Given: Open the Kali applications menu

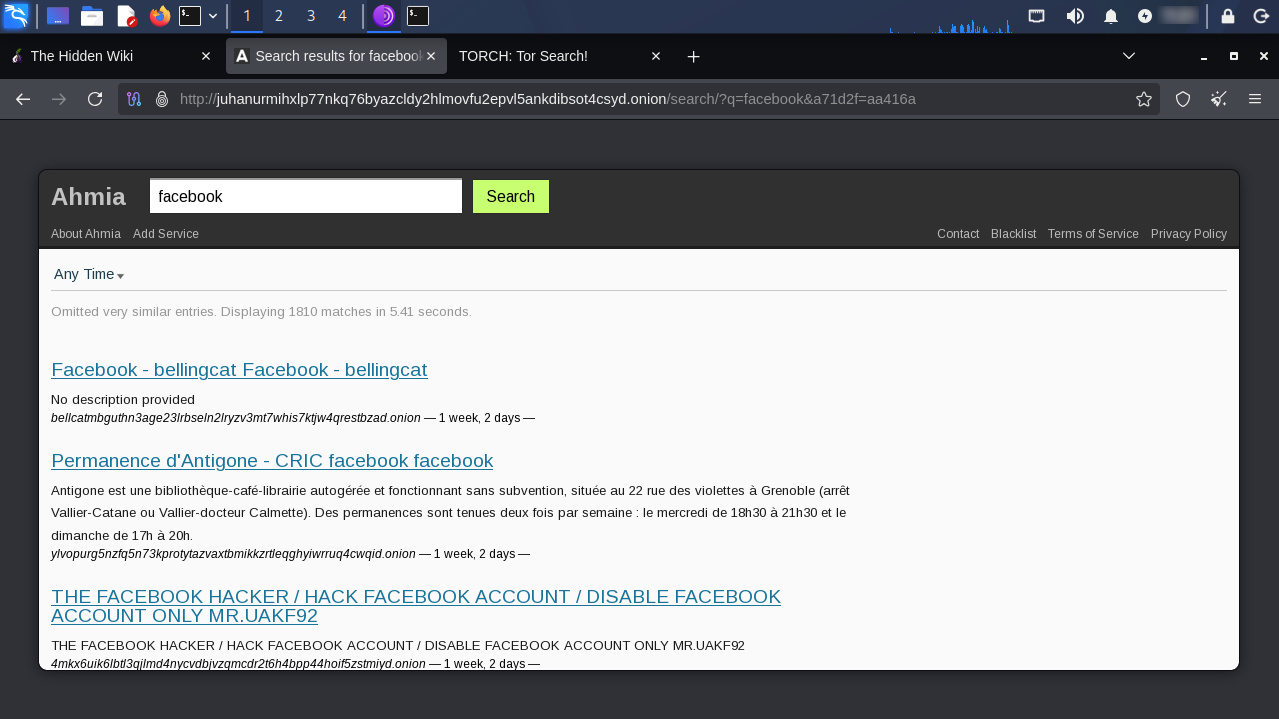Looking at the screenshot, I should (x=15, y=16).
